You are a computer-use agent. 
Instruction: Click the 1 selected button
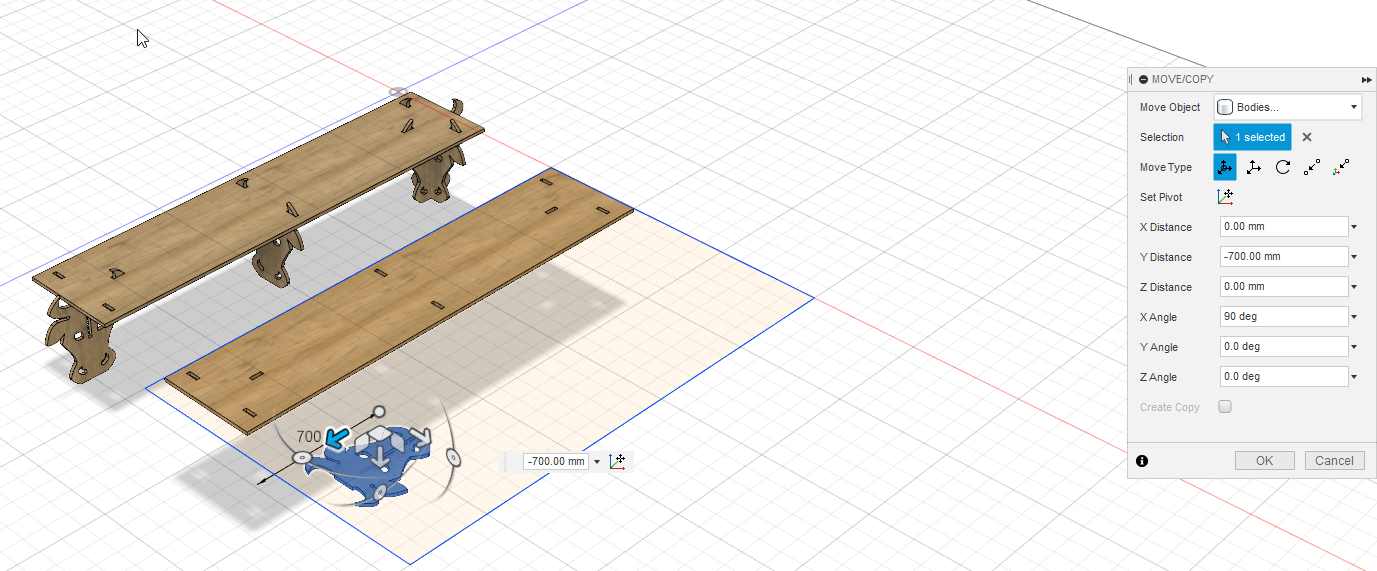coord(1252,137)
